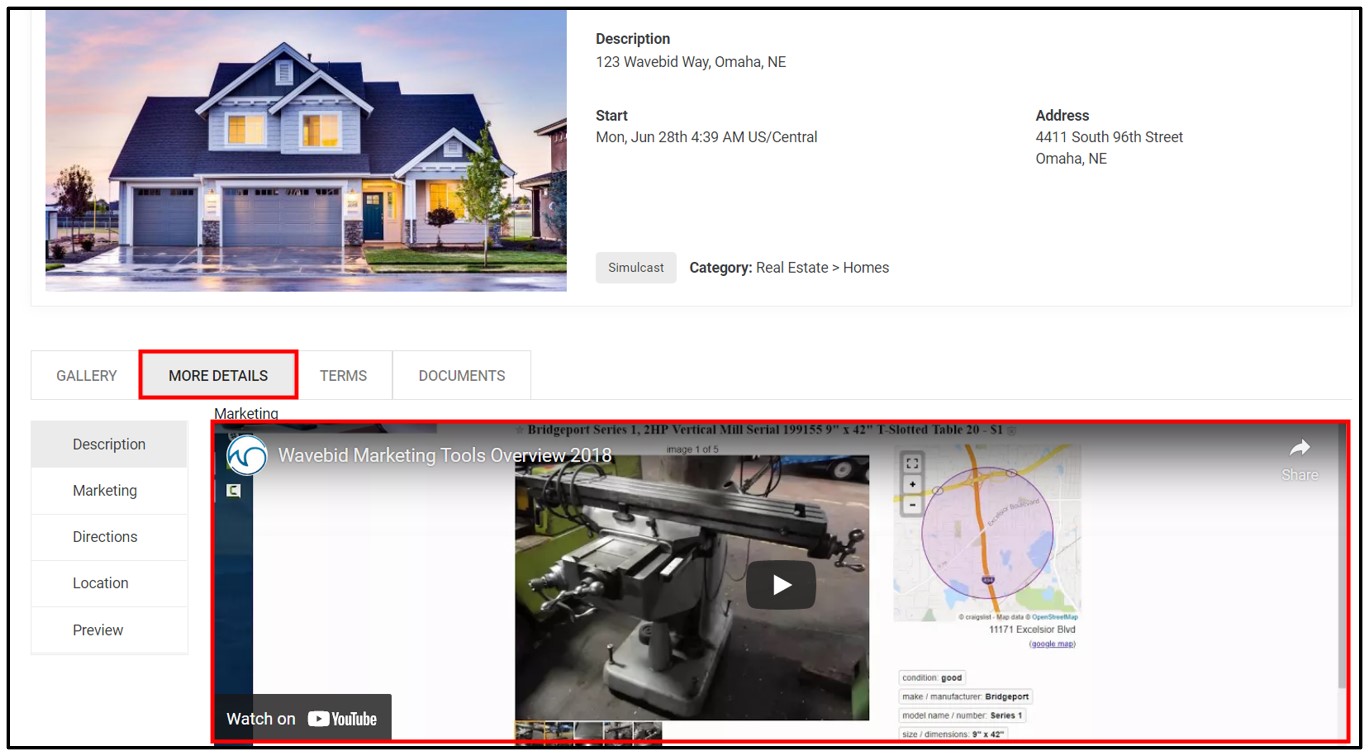Screen dimensions: 1369x755
Task: Select Directions in the side menu
Action: click(x=109, y=537)
